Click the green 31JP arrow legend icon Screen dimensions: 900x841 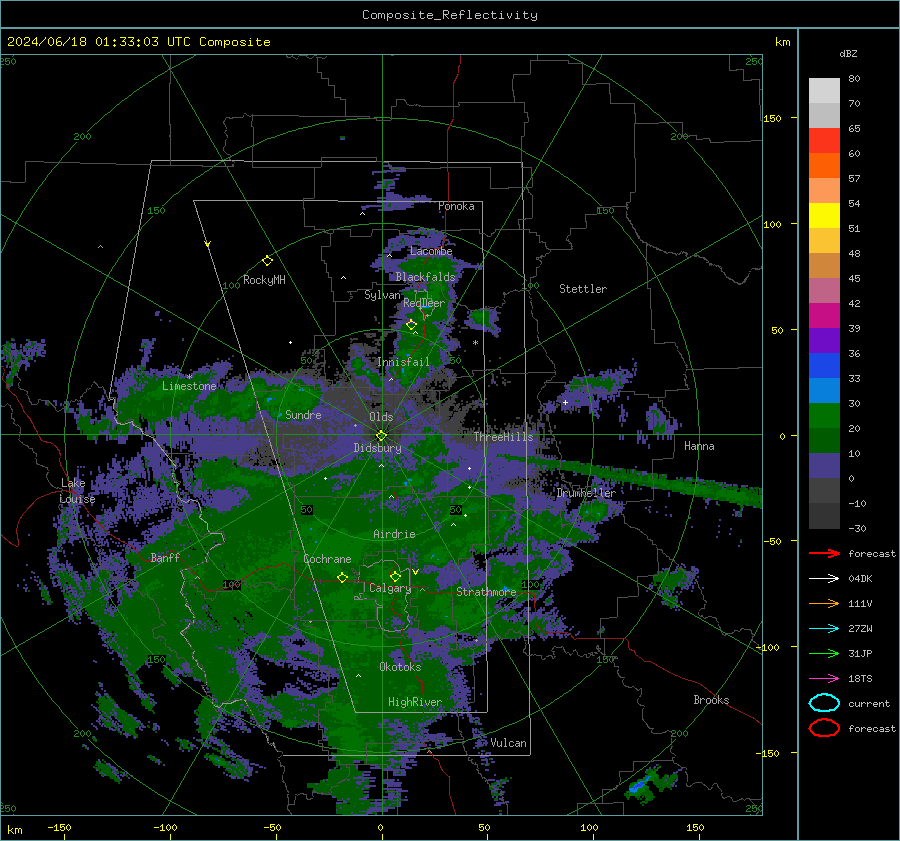(x=824, y=653)
